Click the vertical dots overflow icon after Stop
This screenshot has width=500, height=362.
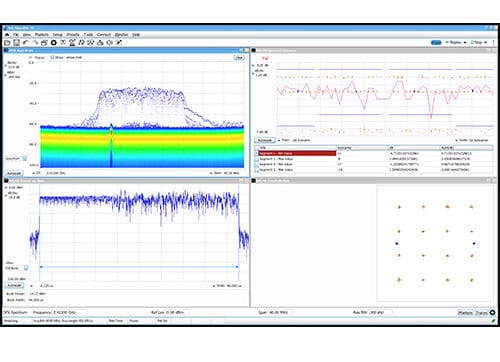click(x=494, y=43)
